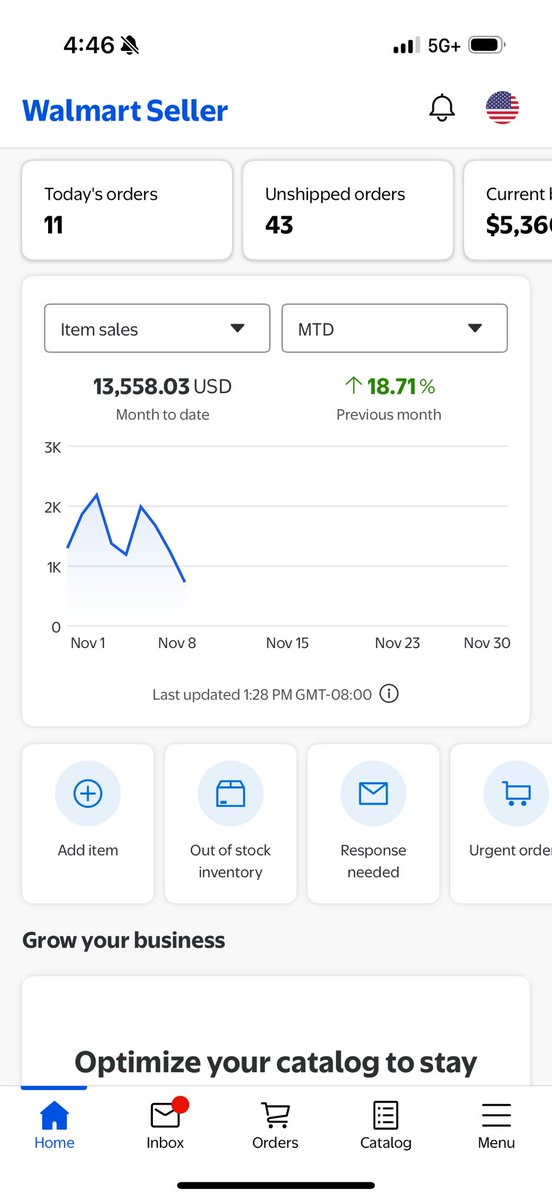
Task: Tap the Nov 15 chart axis label
Action: point(287,643)
